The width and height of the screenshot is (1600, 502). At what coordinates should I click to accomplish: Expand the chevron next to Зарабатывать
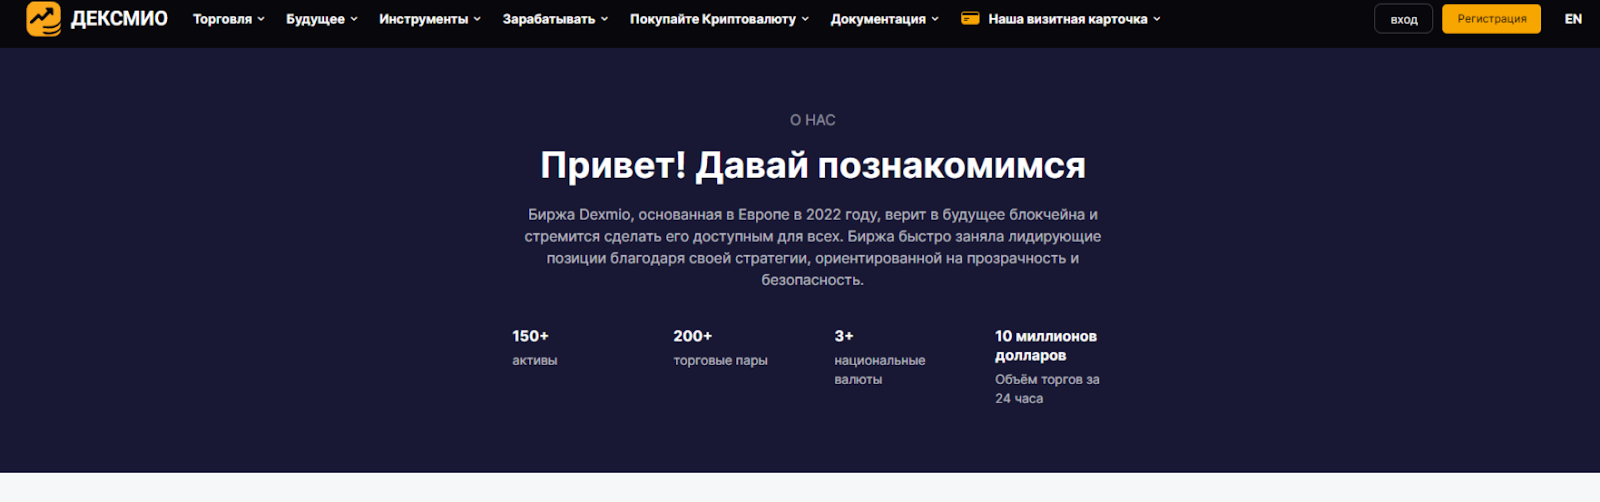(604, 19)
